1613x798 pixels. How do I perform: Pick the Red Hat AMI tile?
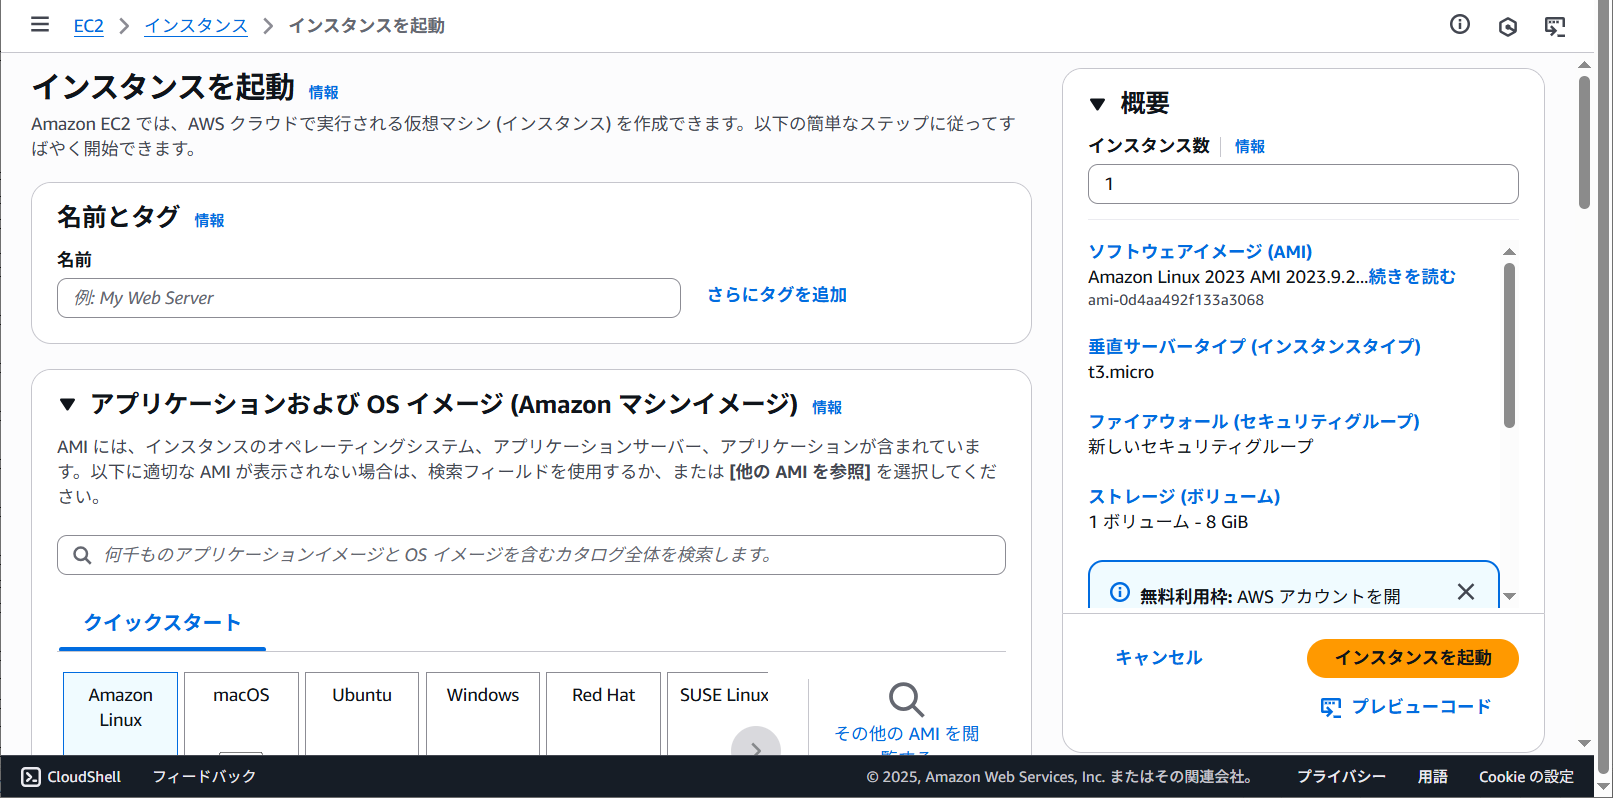pos(603,711)
